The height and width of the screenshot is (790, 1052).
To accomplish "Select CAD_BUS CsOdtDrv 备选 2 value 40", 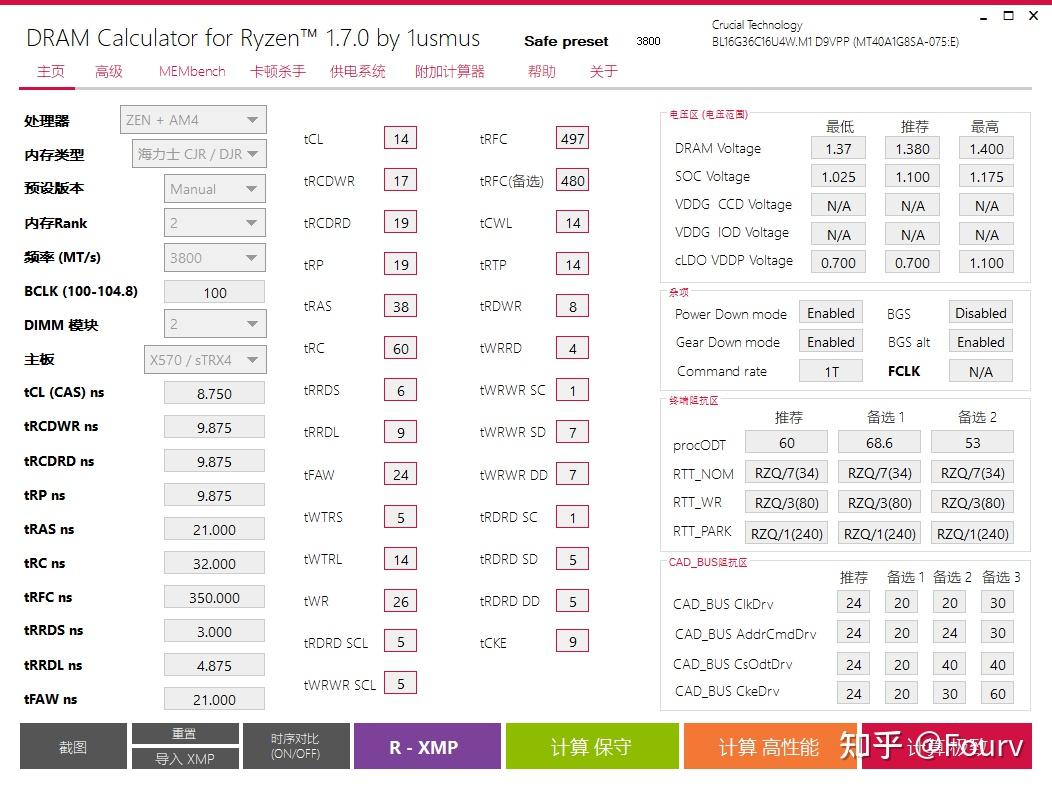I will click(949, 664).
